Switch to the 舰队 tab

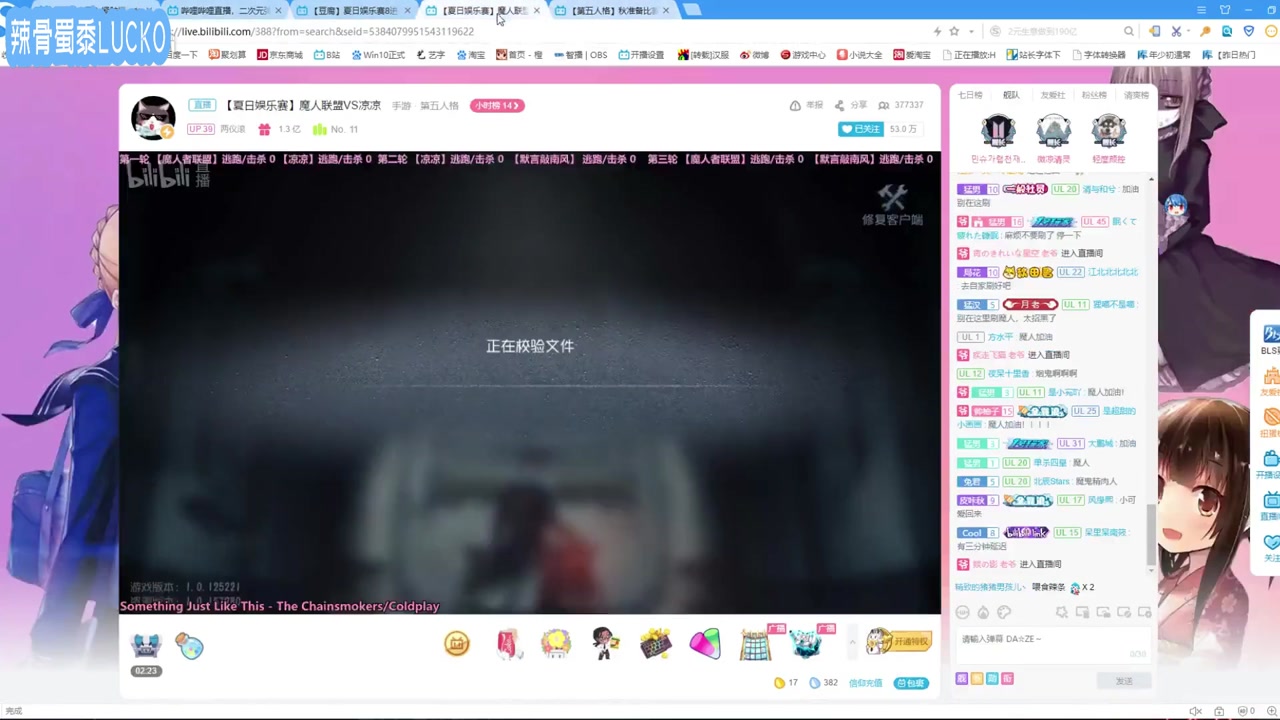click(1011, 95)
